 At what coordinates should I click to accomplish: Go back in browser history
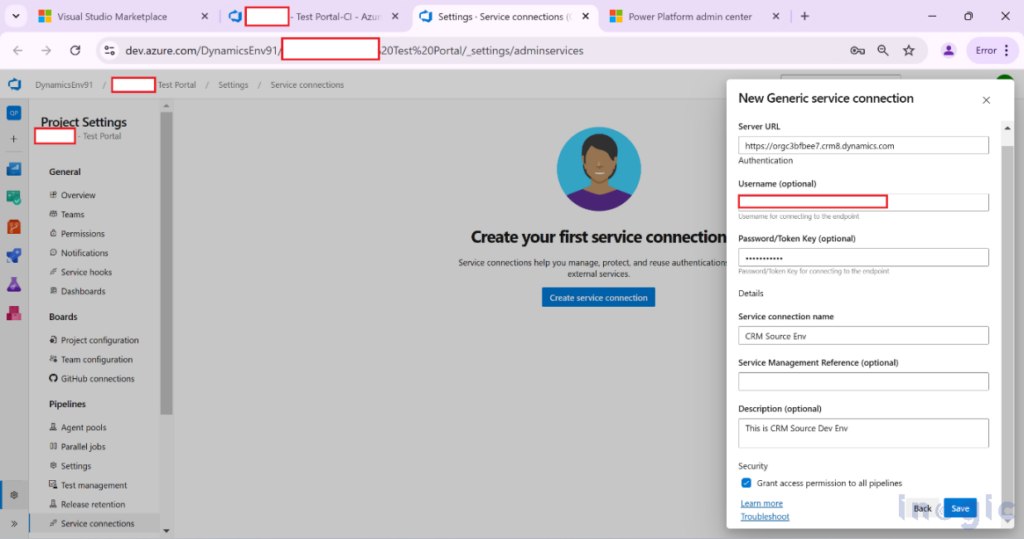tap(18, 50)
